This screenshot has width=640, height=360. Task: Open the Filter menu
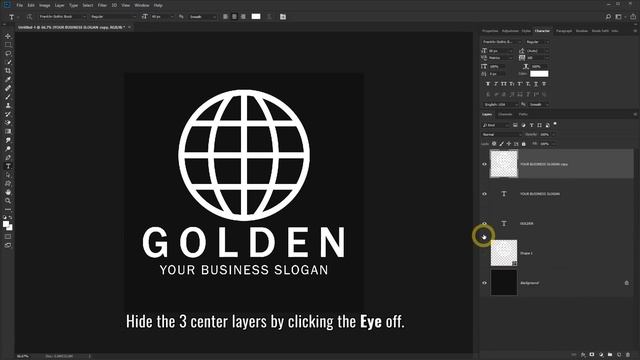(102, 5)
